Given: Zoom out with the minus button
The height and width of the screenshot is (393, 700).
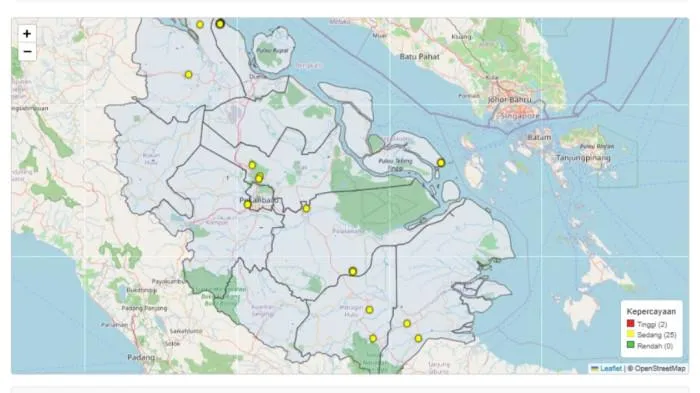Looking at the screenshot, I should pyautogui.click(x=27, y=52).
